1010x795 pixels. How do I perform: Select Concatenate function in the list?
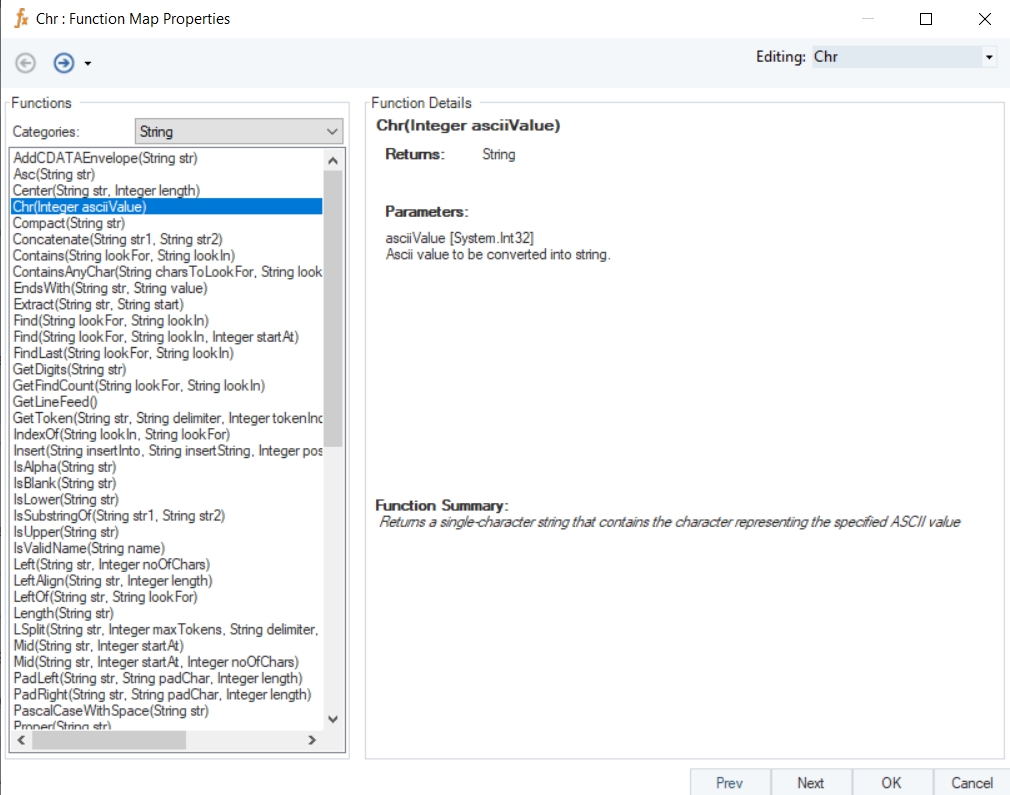(117, 239)
